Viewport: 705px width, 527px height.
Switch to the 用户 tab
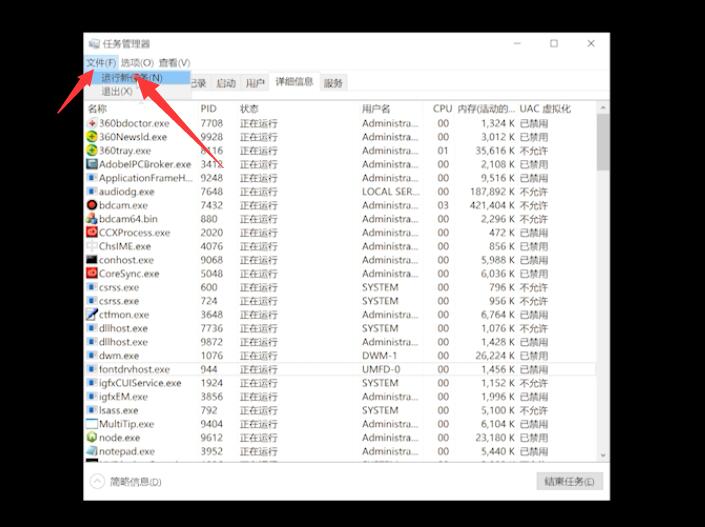coord(255,83)
